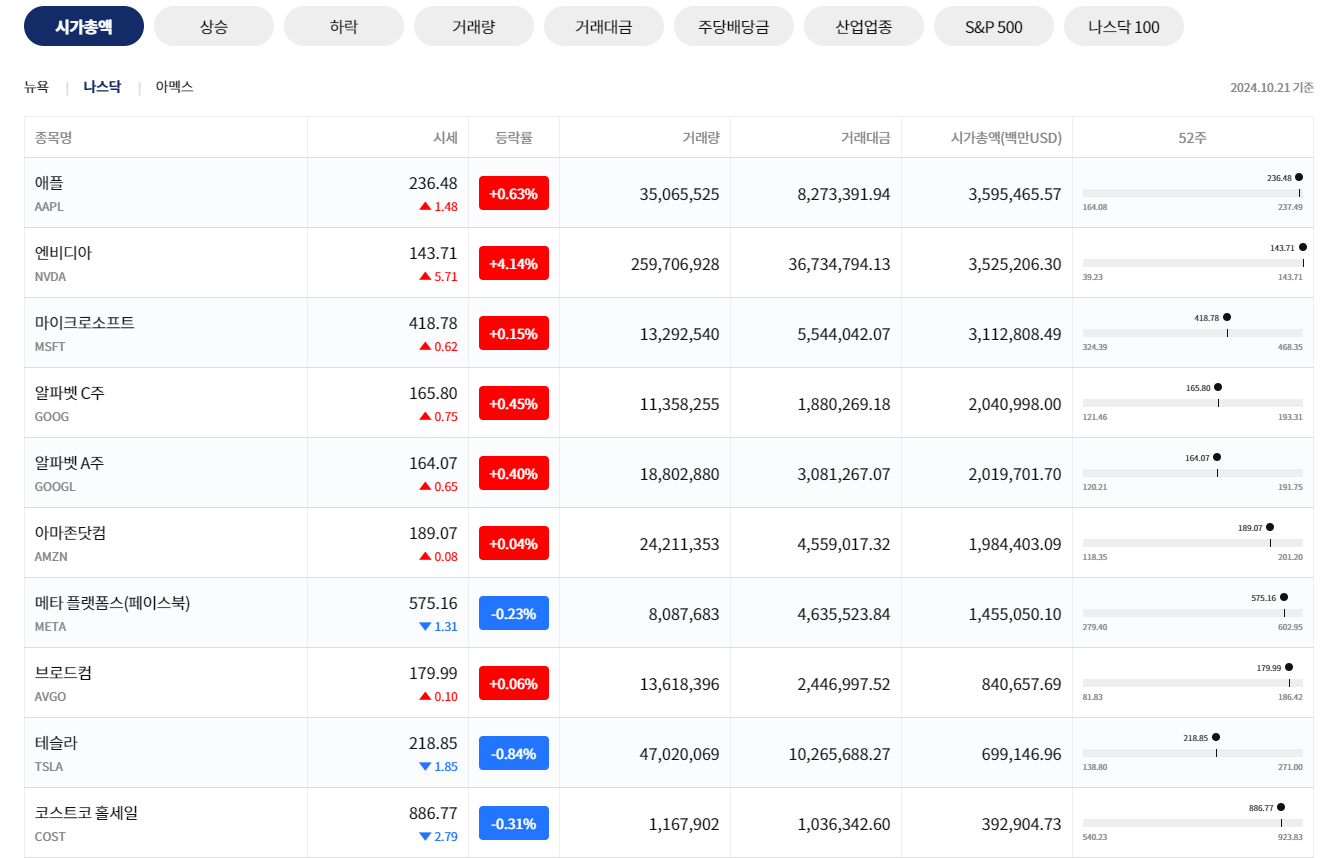The height and width of the screenshot is (858, 1340).
Task: Open the 마이크로소프트 stock page
Action: pyautogui.click(x=85, y=323)
